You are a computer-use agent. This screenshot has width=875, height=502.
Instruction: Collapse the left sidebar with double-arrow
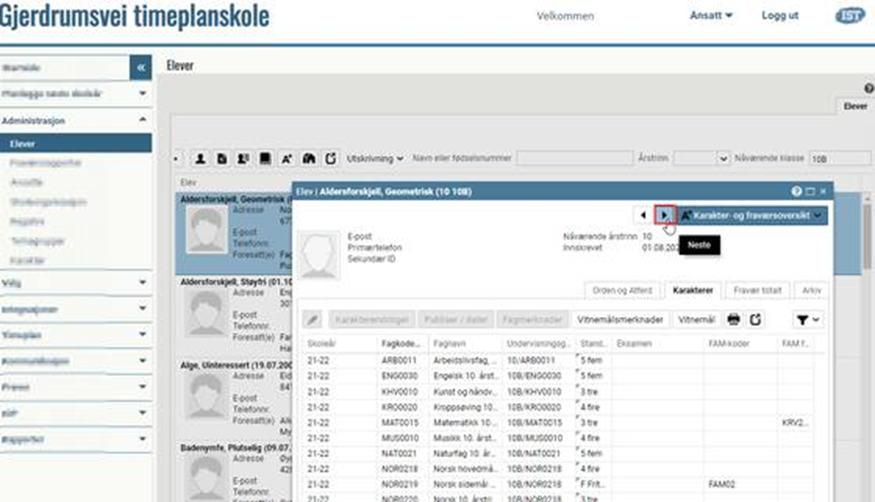click(x=141, y=67)
